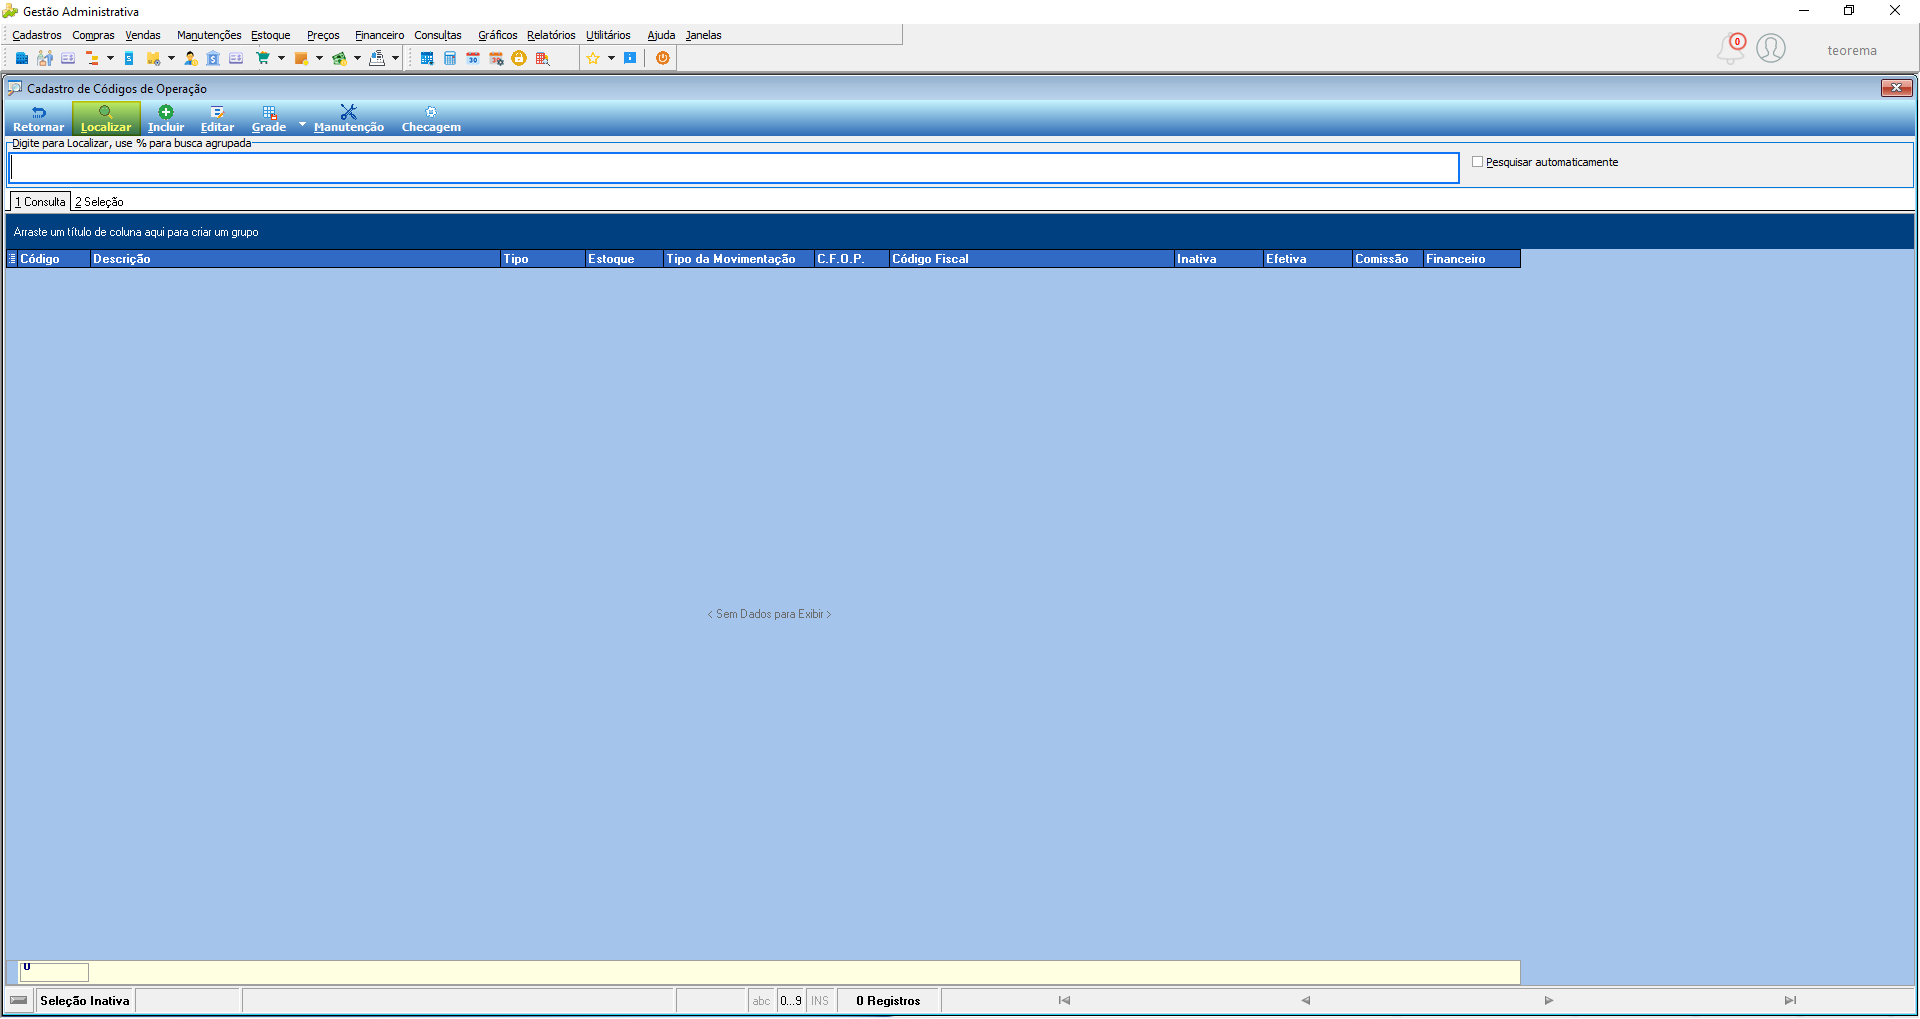The image size is (1920, 1019).
Task: Open the notifications bell icon
Action: pyautogui.click(x=1731, y=48)
